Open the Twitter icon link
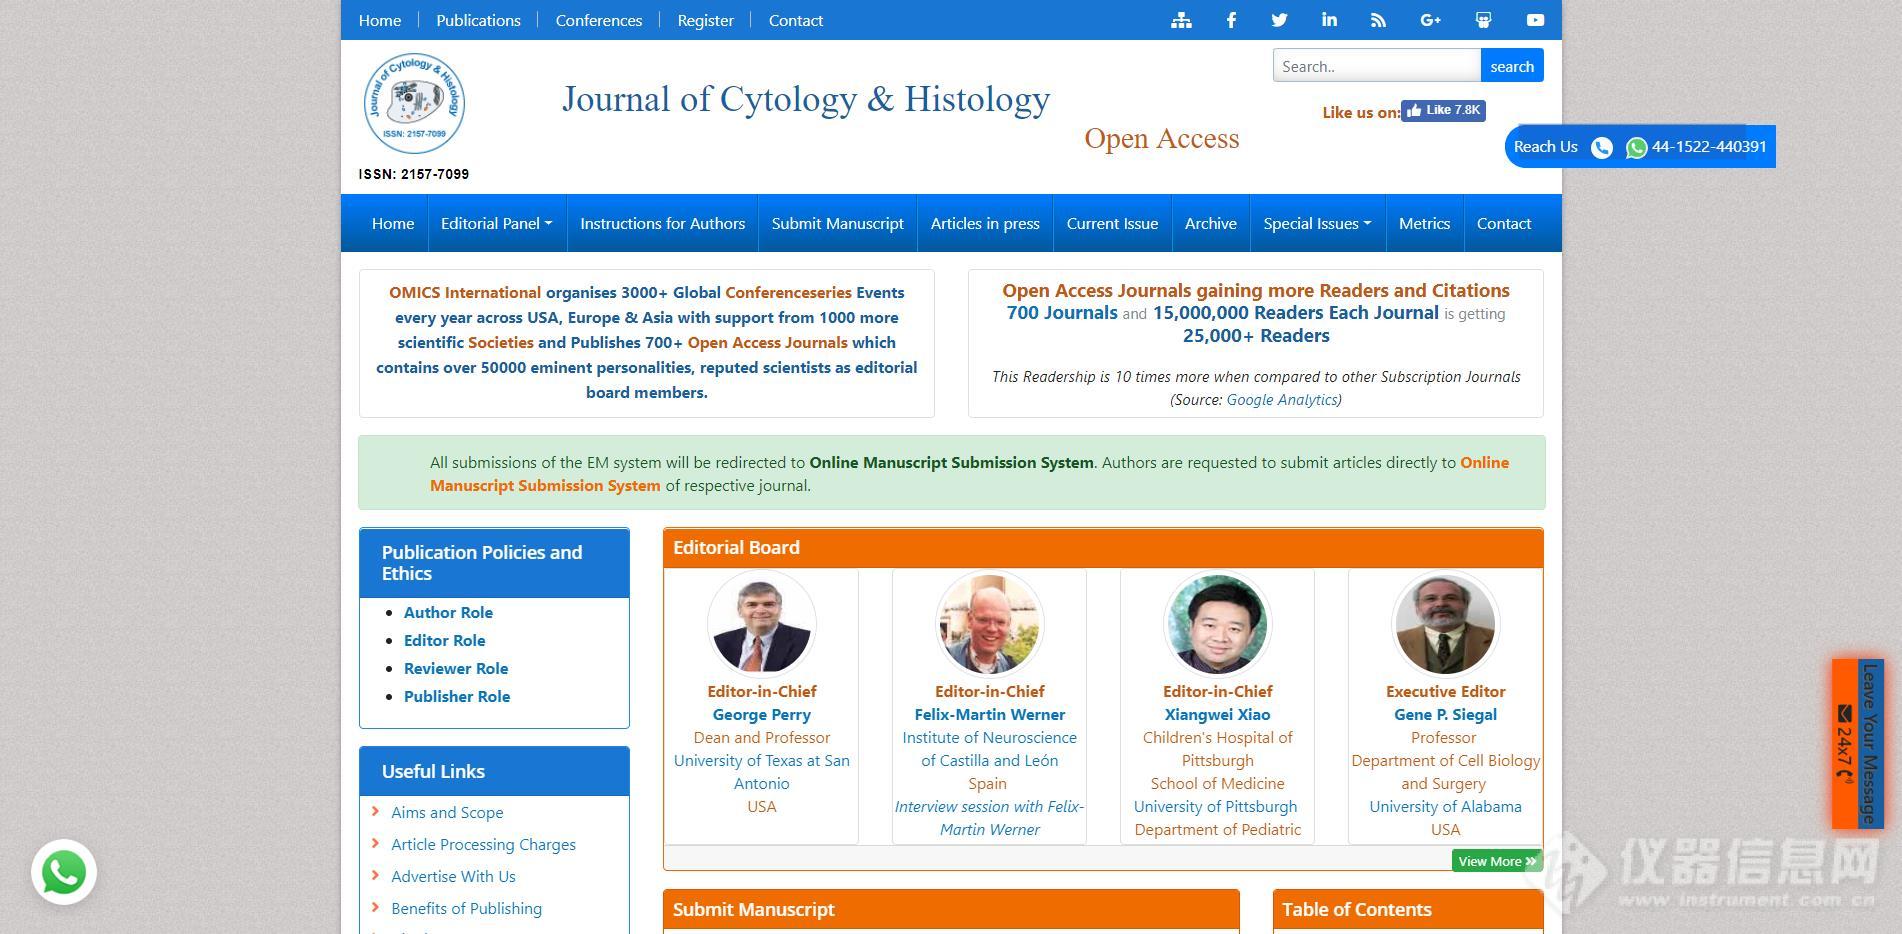The width and height of the screenshot is (1902, 934). [x=1279, y=20]
